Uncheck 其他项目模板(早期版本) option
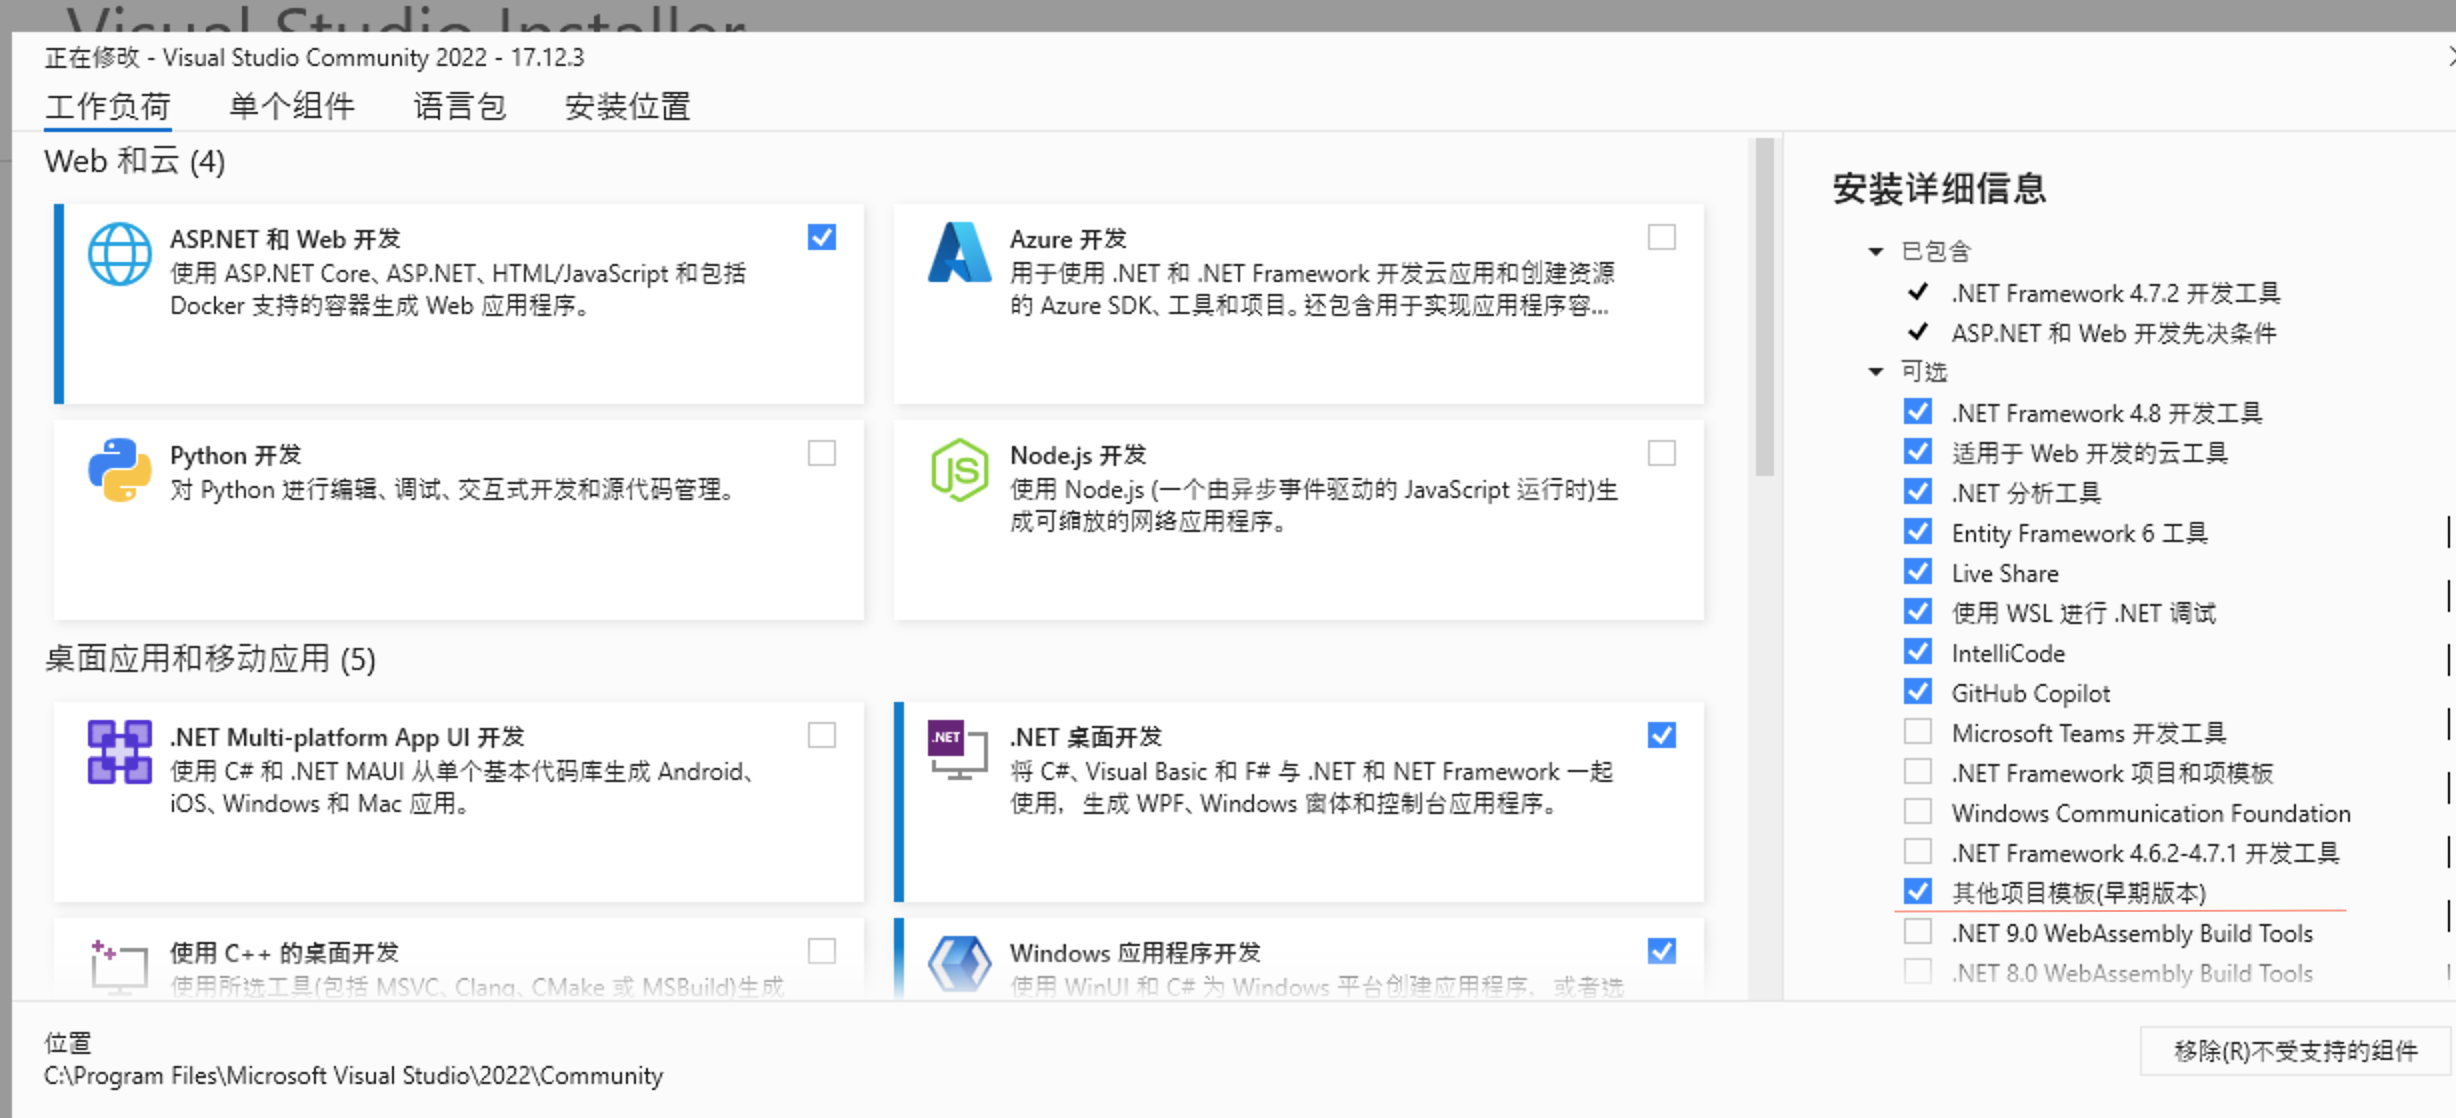The width and height of the screenshot is (2456, 1118). [x=1918, y=892]
